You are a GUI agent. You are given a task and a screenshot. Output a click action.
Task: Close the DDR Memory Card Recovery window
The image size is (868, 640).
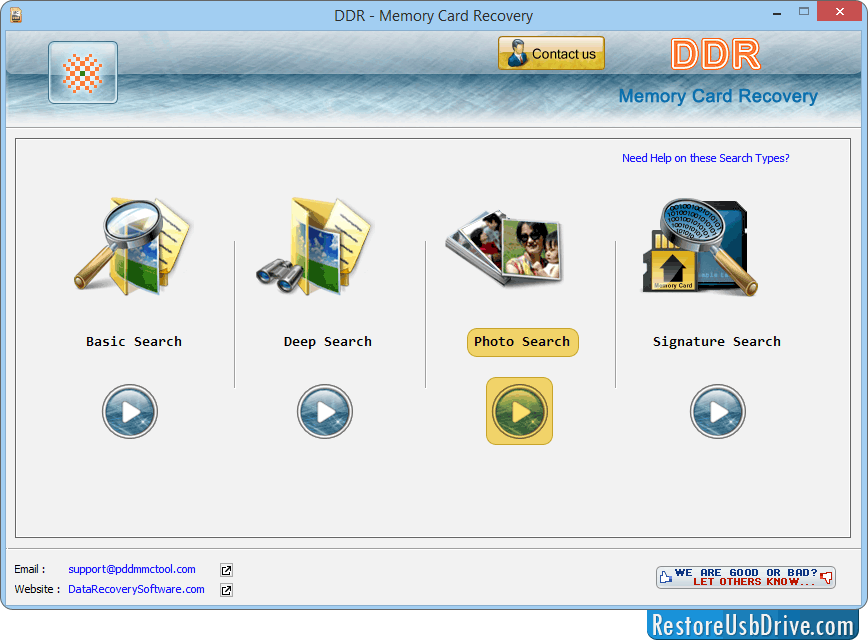pos(840,12)
